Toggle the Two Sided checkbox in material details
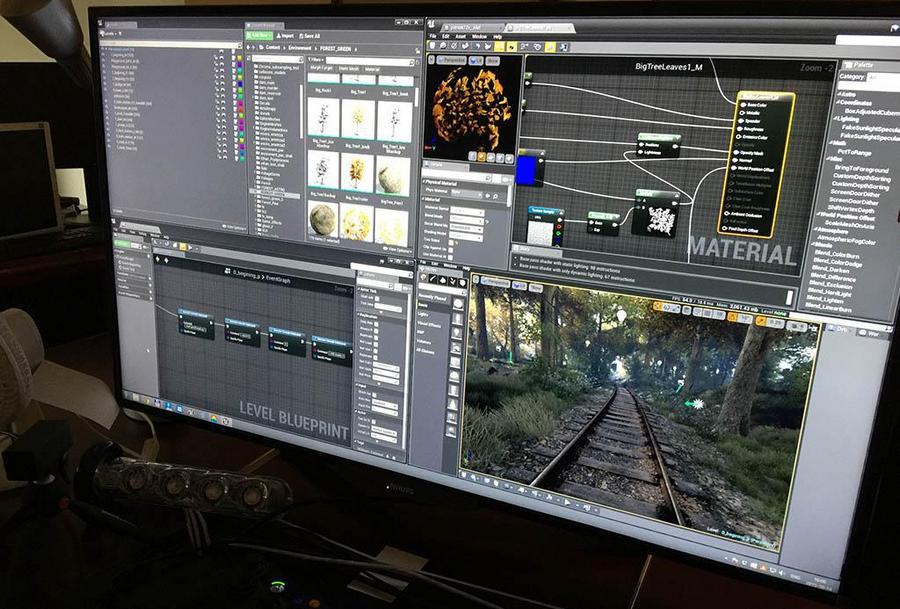 pyautogui.click(x=451, y=241)
